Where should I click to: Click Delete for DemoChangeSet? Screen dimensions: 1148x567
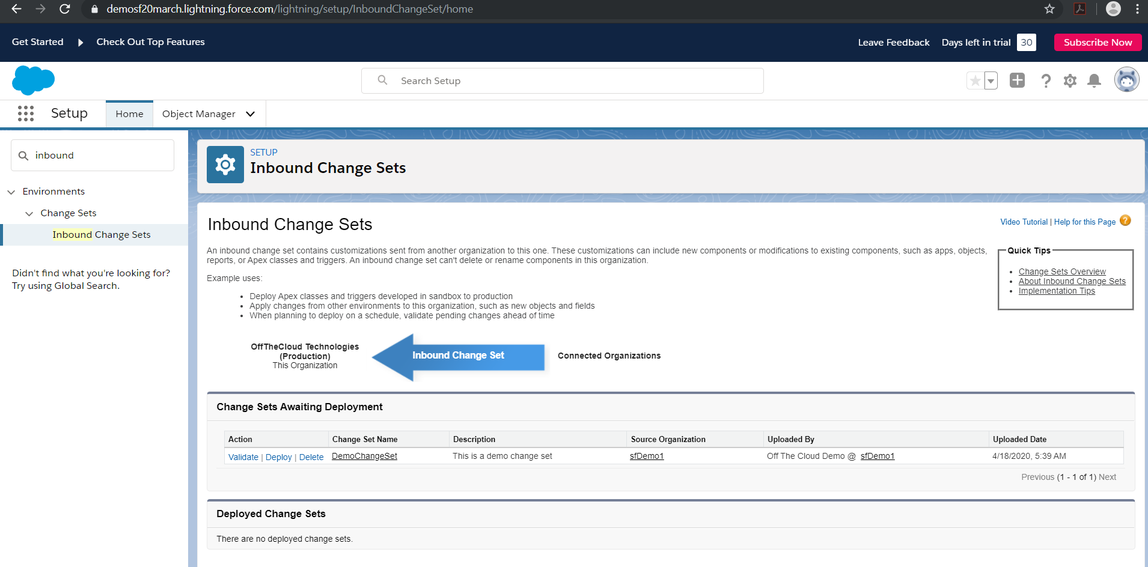click(311, 457)
